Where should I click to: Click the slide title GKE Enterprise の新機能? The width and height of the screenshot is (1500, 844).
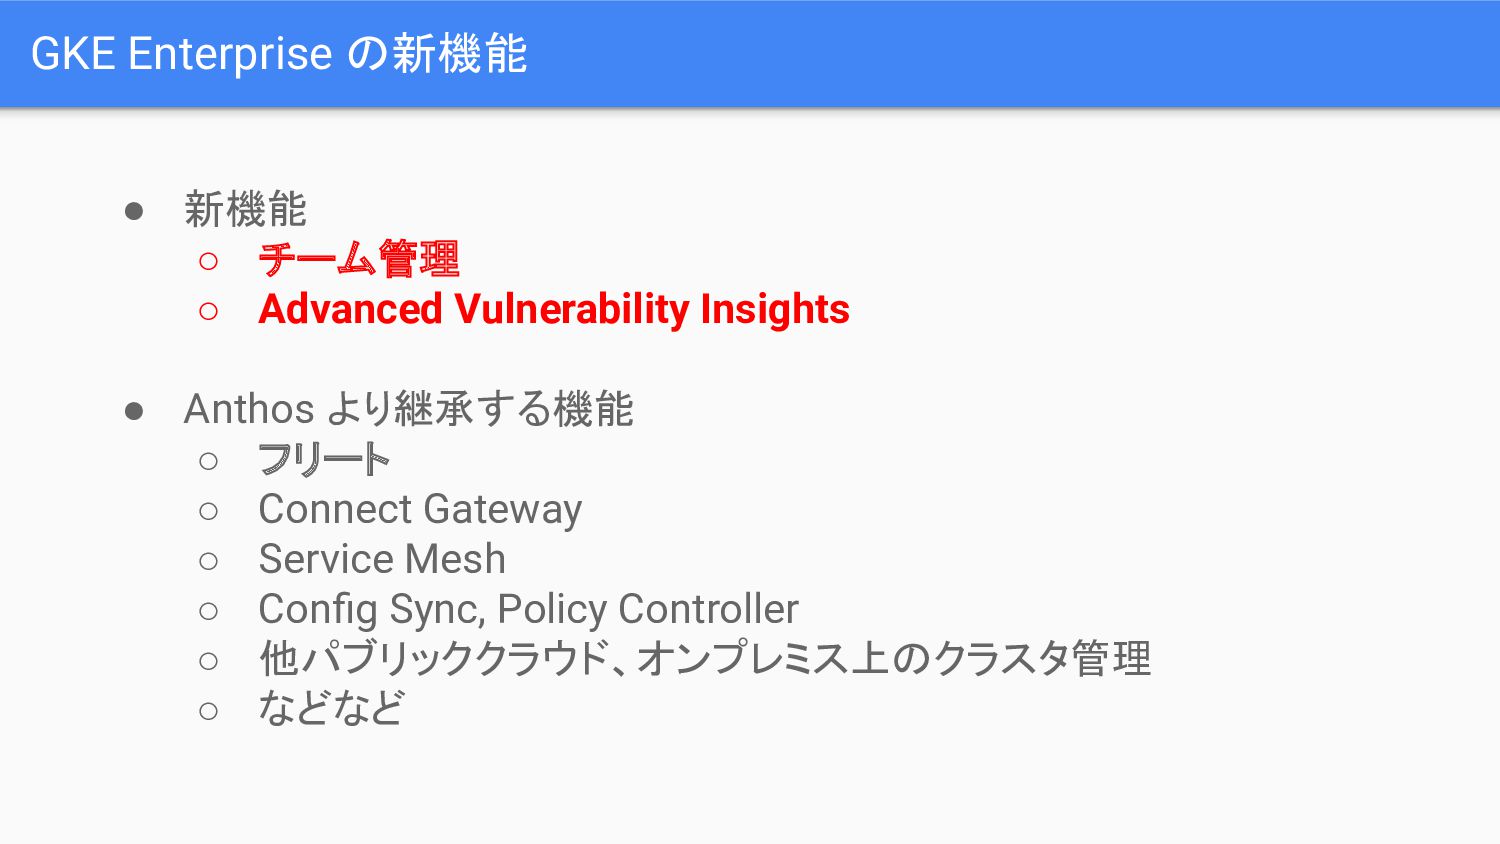[279, 54]
